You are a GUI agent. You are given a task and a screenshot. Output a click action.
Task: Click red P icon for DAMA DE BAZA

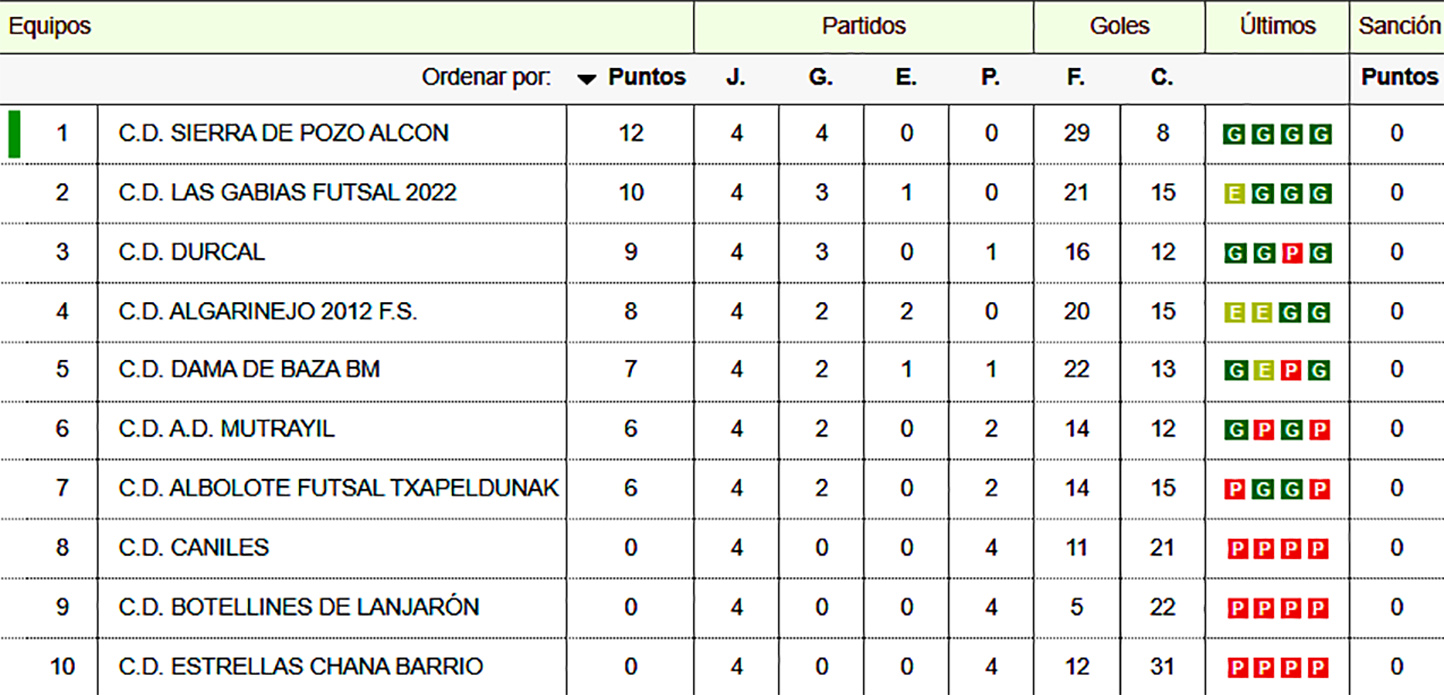[x=1292, y=372]
